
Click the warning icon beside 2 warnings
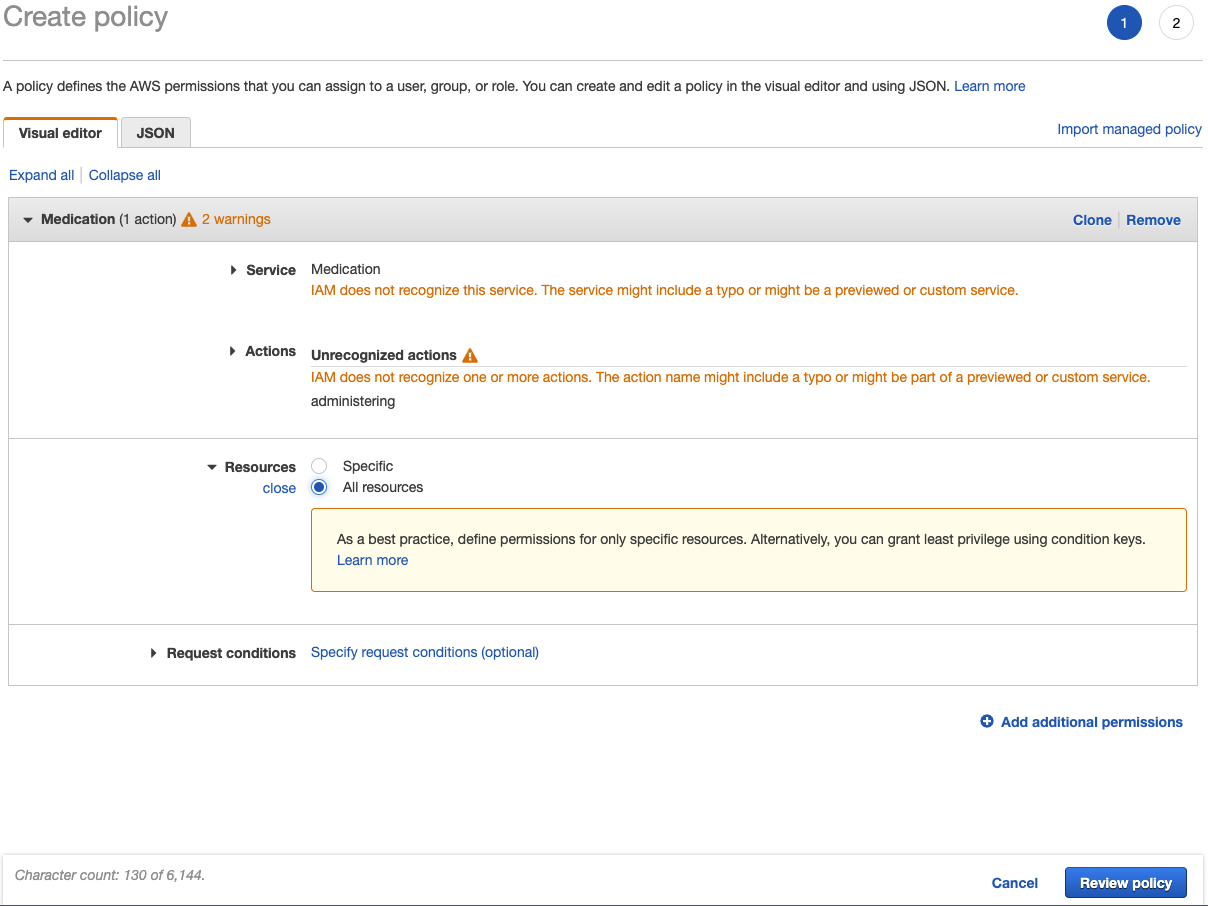pyautogui.click(x=189, y=220)
